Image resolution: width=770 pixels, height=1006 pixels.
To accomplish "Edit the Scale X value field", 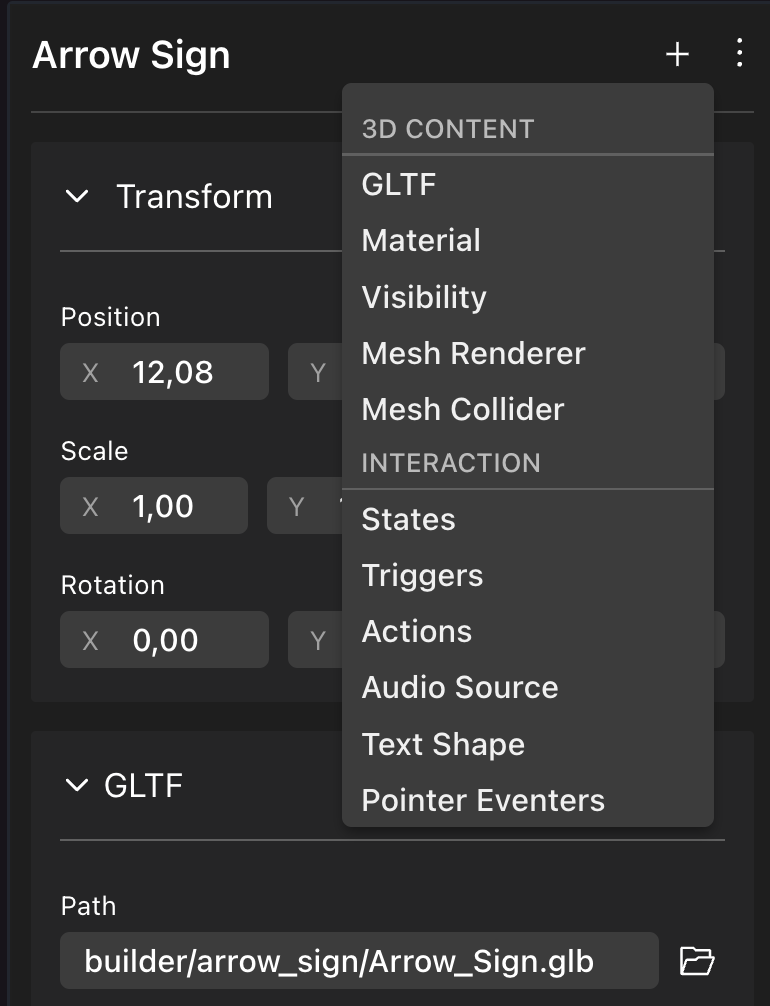I will tap(170, 506).
